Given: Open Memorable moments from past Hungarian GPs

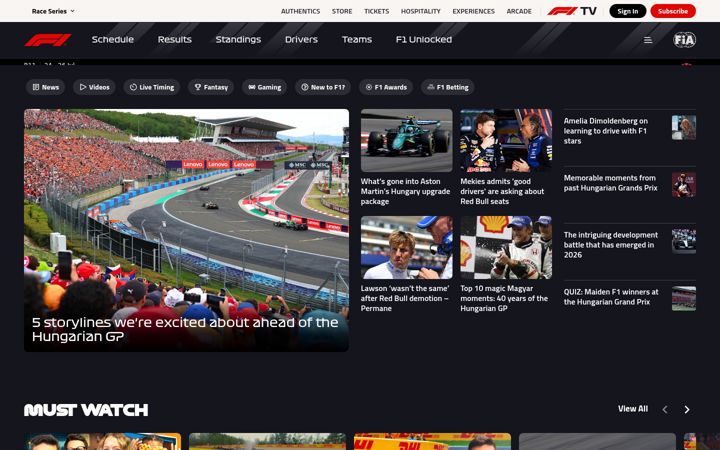Looking at the screenshot, I should pos(611,183).
